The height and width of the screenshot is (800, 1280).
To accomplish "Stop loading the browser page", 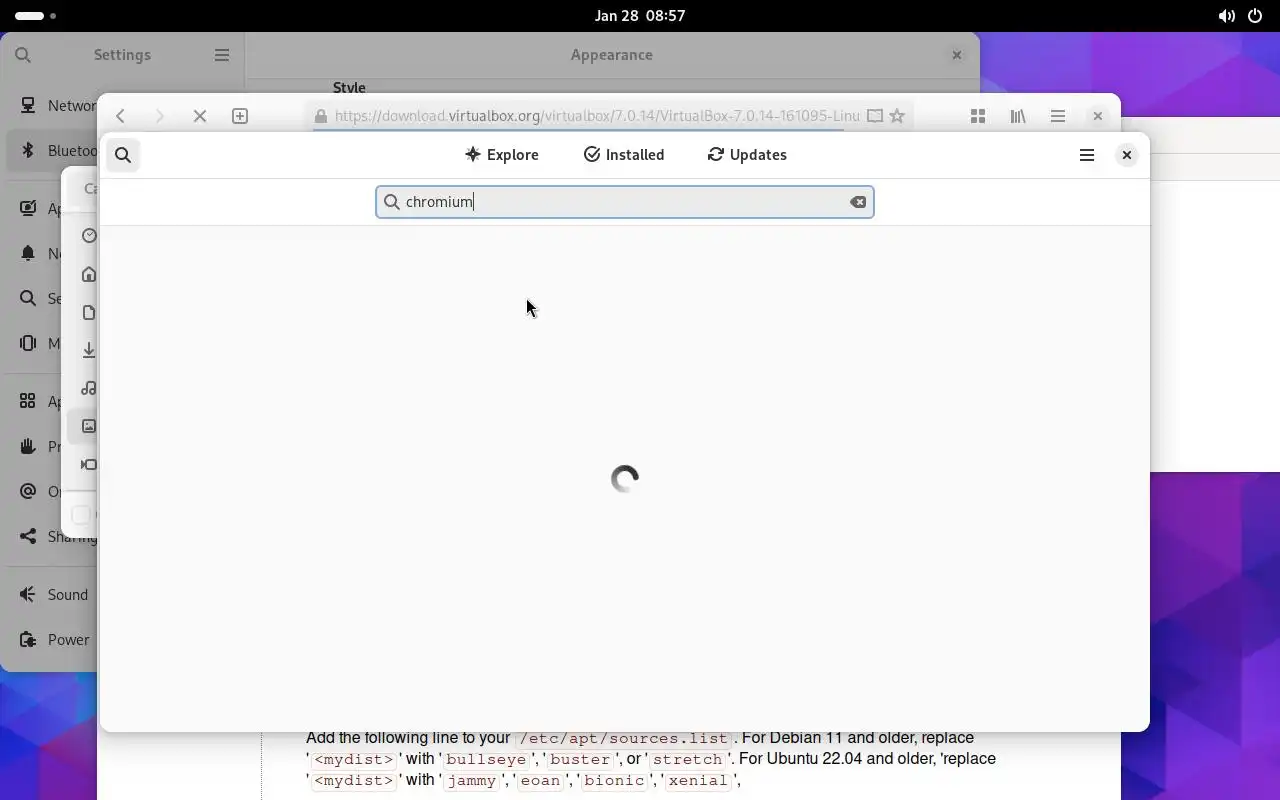I will (200, 116).
